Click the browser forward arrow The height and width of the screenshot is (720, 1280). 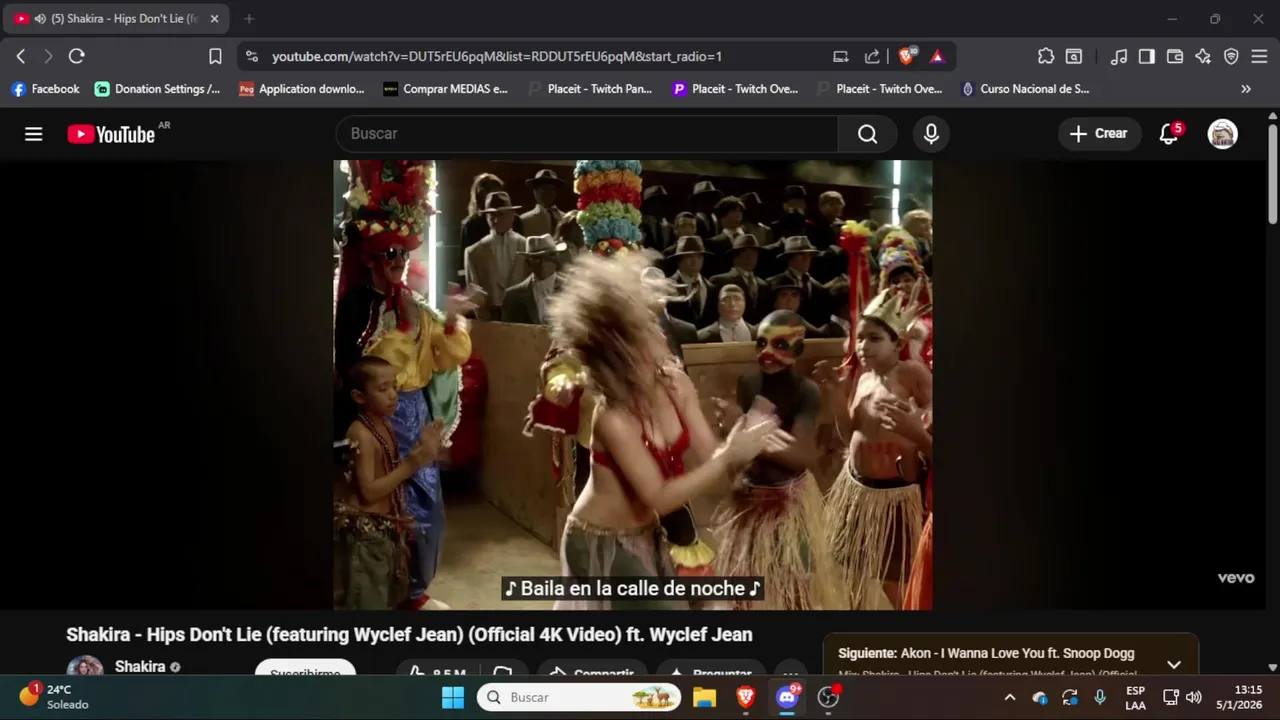click(48, 57)
